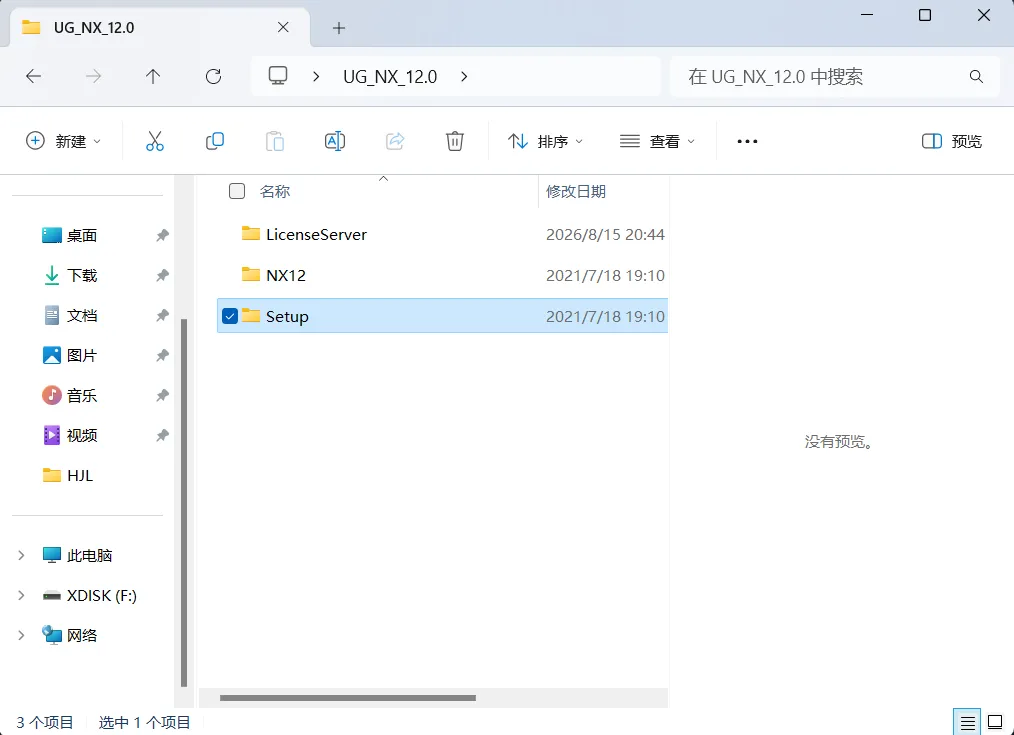Open the 排序 sort dropdown
The height and width of the screenshot is (735, 1014).
pyautogui.click(x=545, y=141)
